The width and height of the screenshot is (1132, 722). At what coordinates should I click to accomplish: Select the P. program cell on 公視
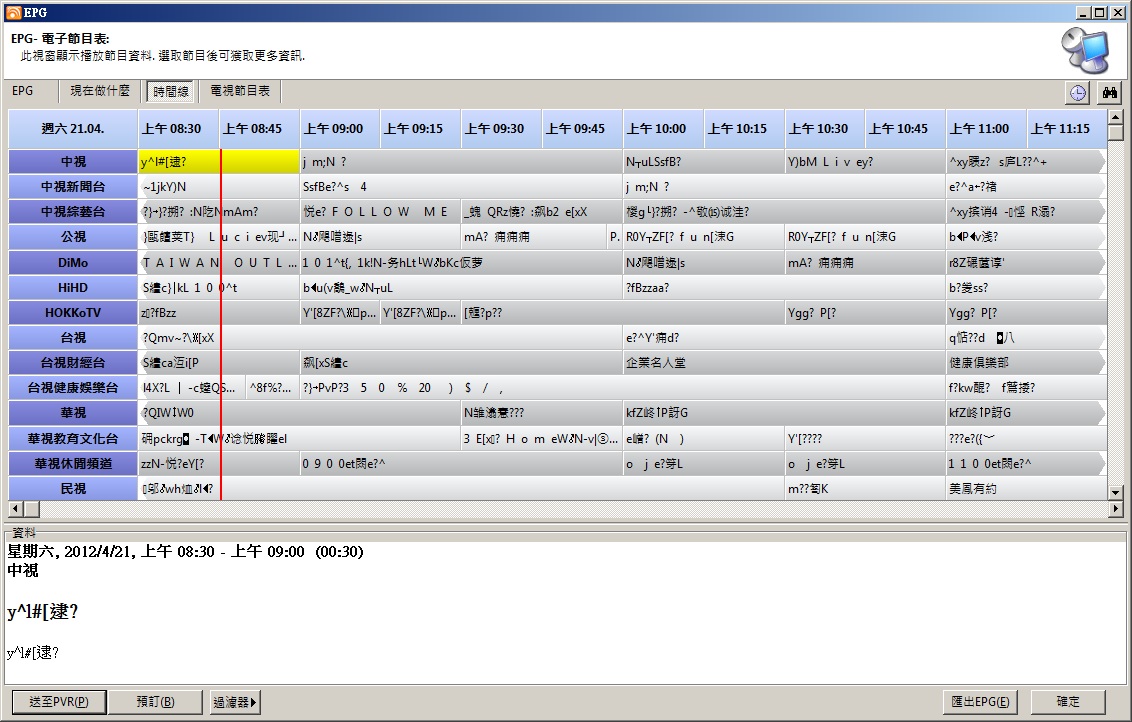click(614, 237)
